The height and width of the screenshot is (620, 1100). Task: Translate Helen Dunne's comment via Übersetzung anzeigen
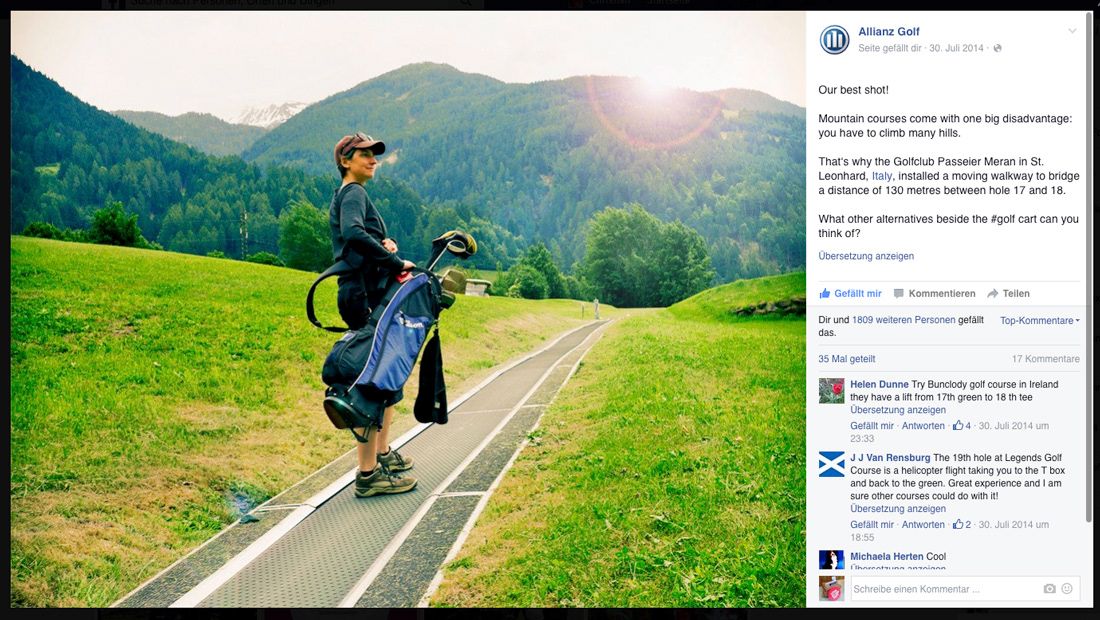(x=898, y=410)
